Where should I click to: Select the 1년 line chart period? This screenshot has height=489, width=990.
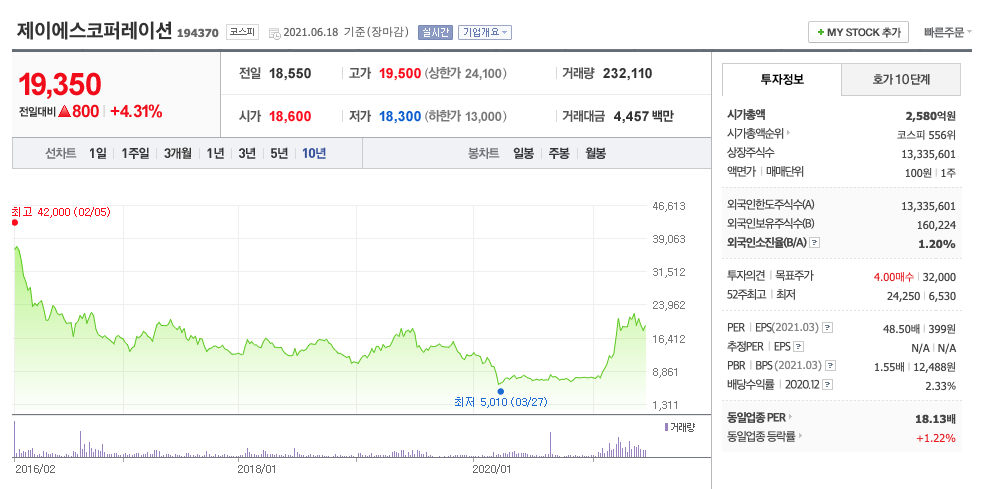(x=215, y=153)
